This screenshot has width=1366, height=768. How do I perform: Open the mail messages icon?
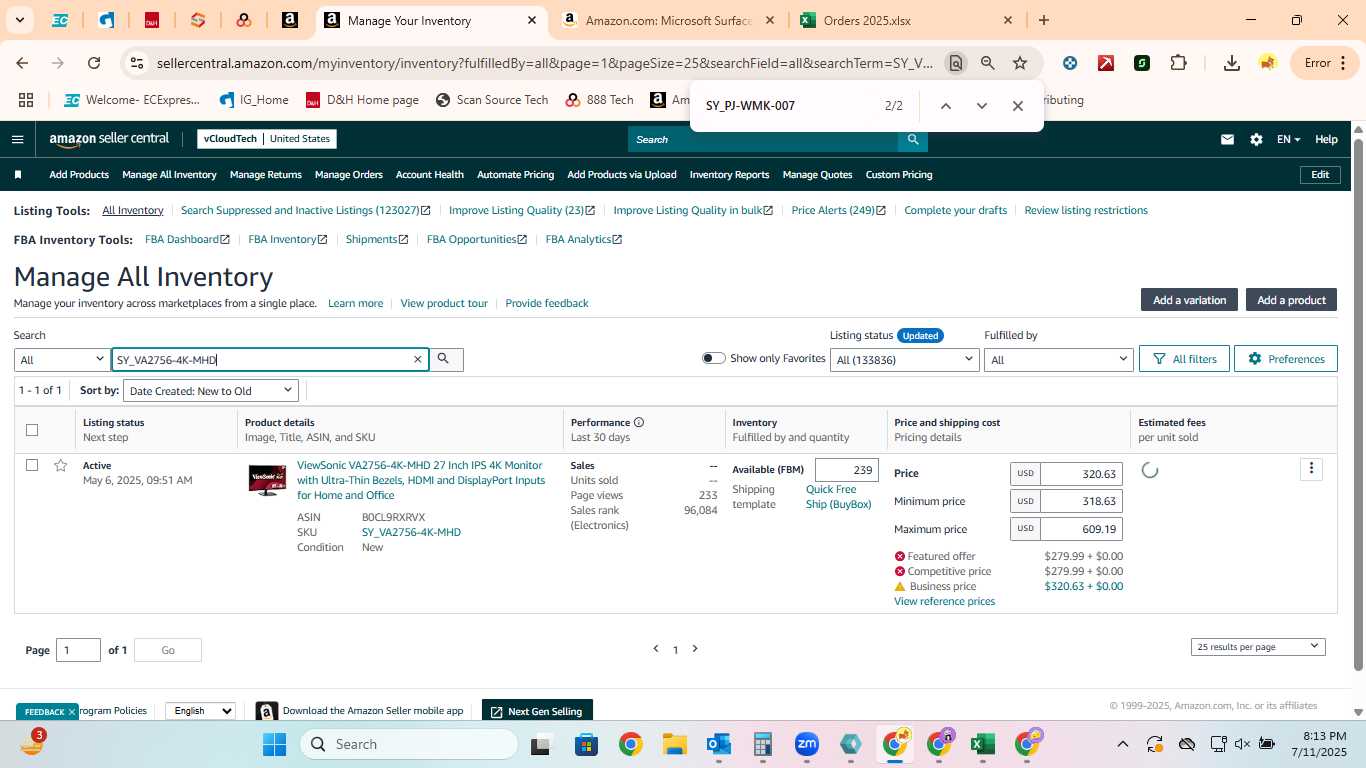coord(1227,139)
